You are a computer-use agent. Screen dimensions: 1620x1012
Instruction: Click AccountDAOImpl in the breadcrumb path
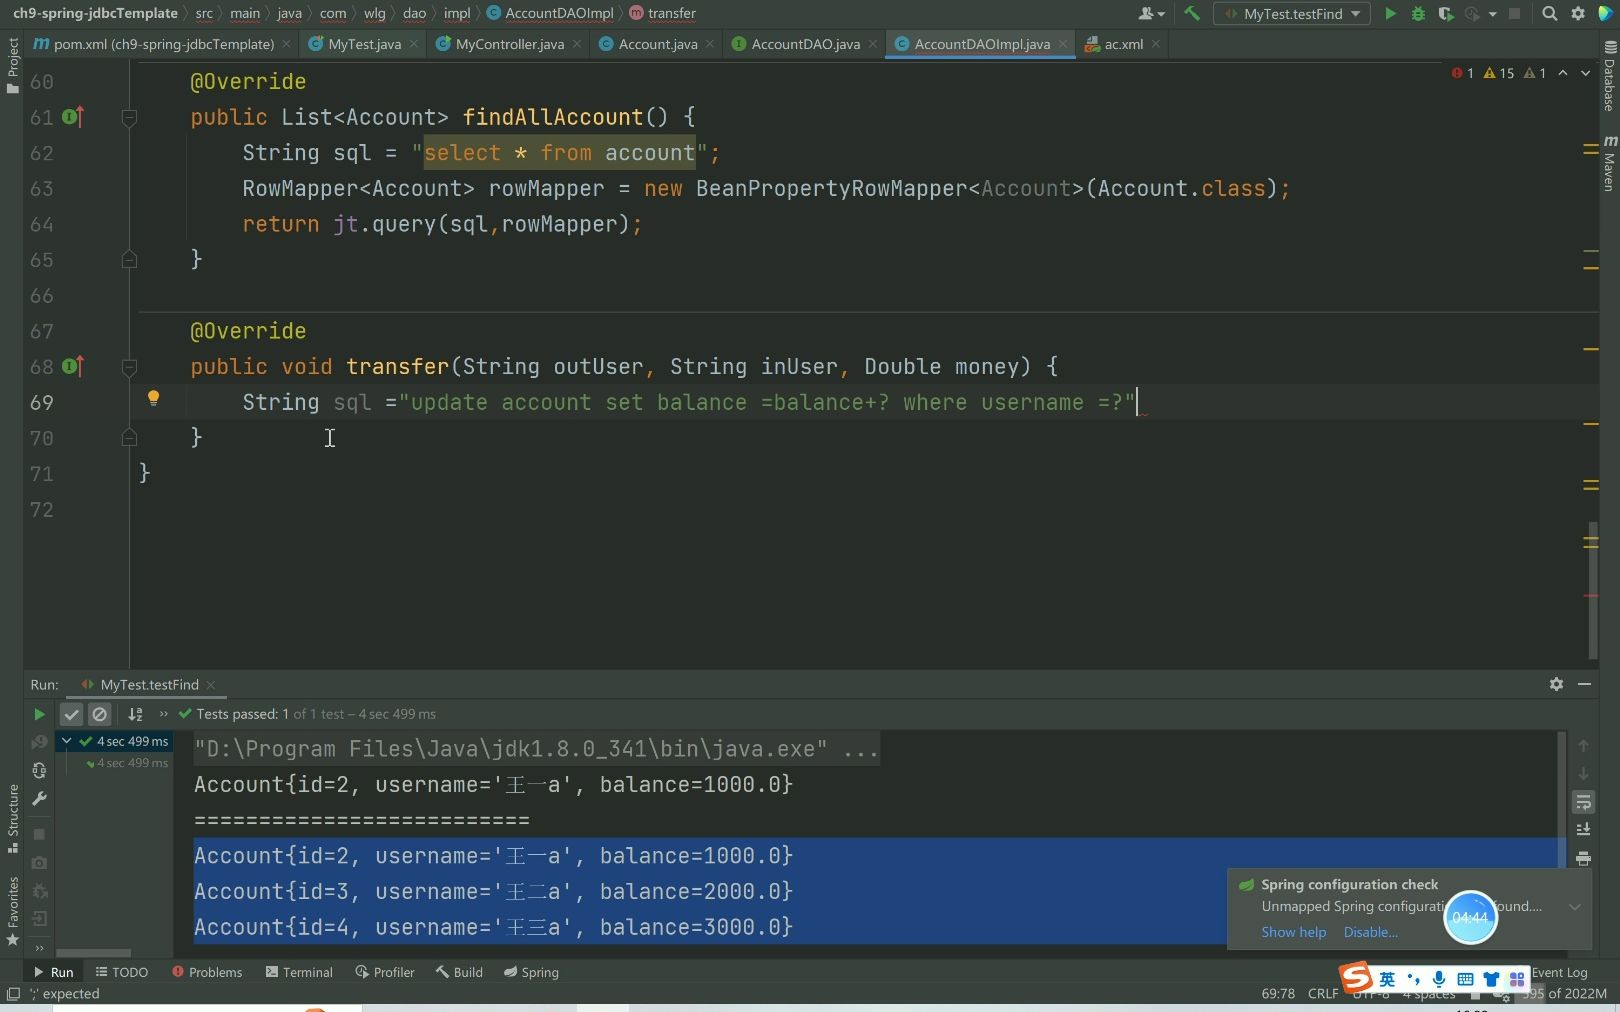(559, 13)
